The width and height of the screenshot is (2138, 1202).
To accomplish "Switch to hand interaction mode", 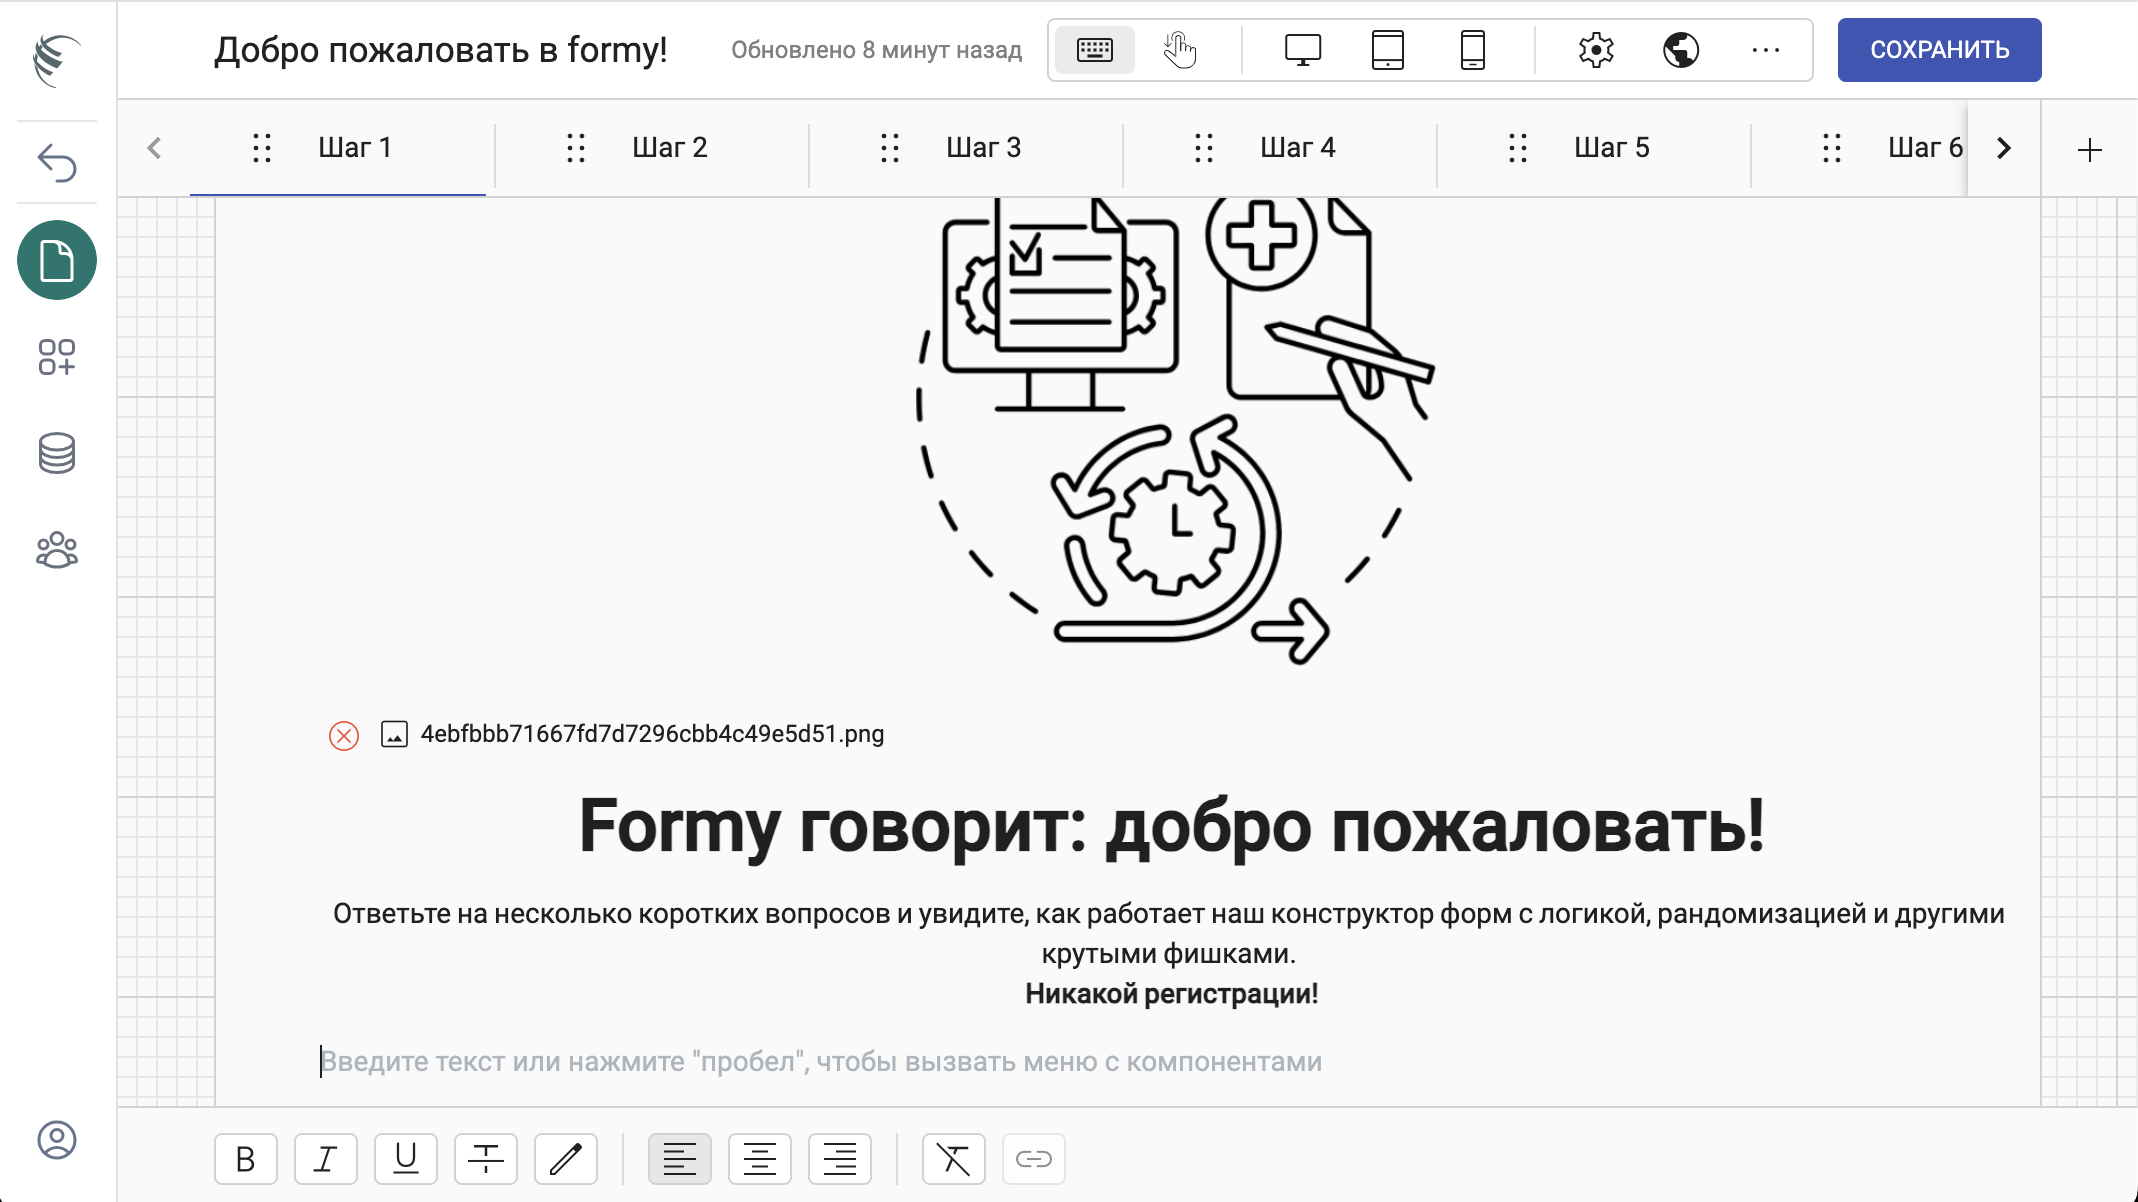I will 1180,50.
